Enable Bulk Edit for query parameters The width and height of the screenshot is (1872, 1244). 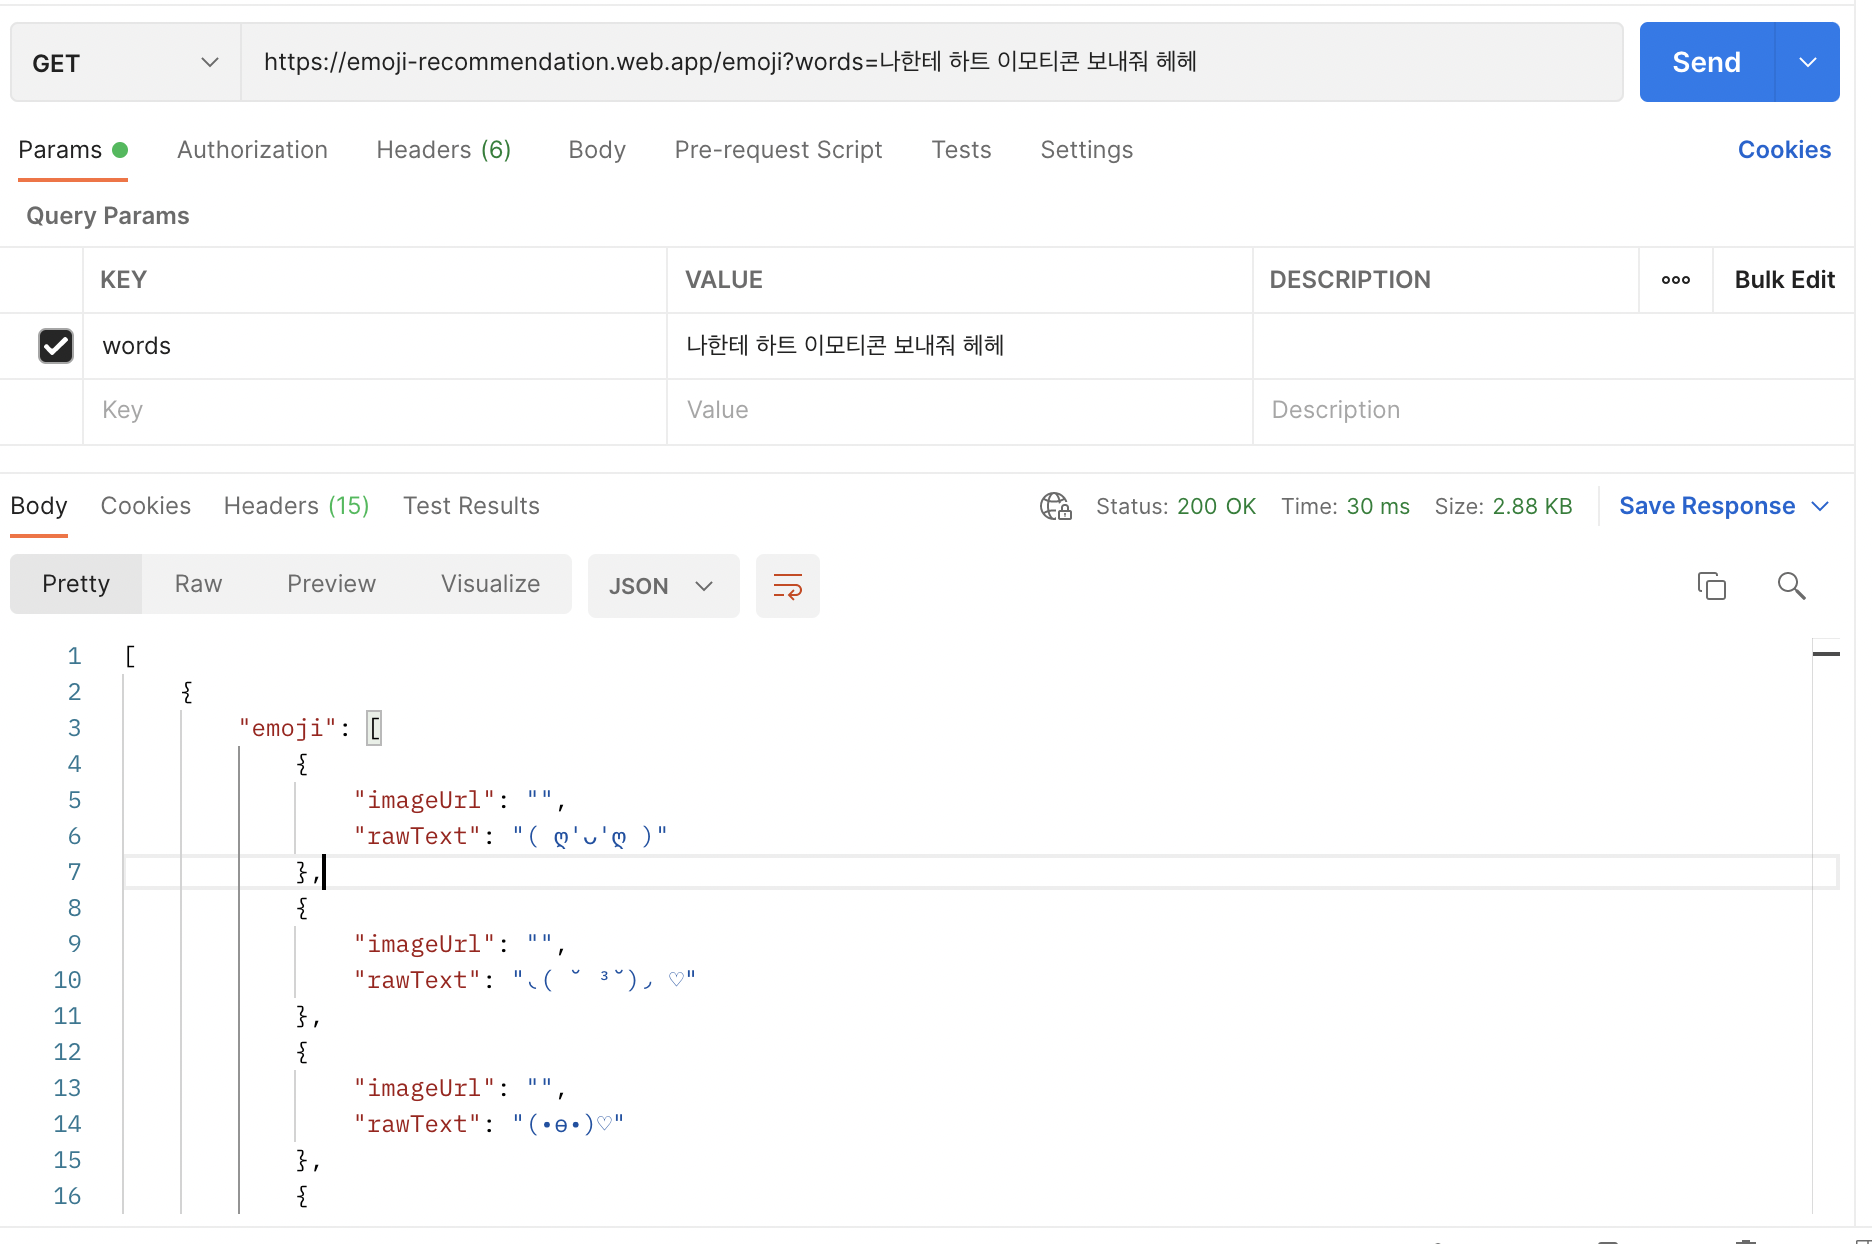coord(1784,280)
